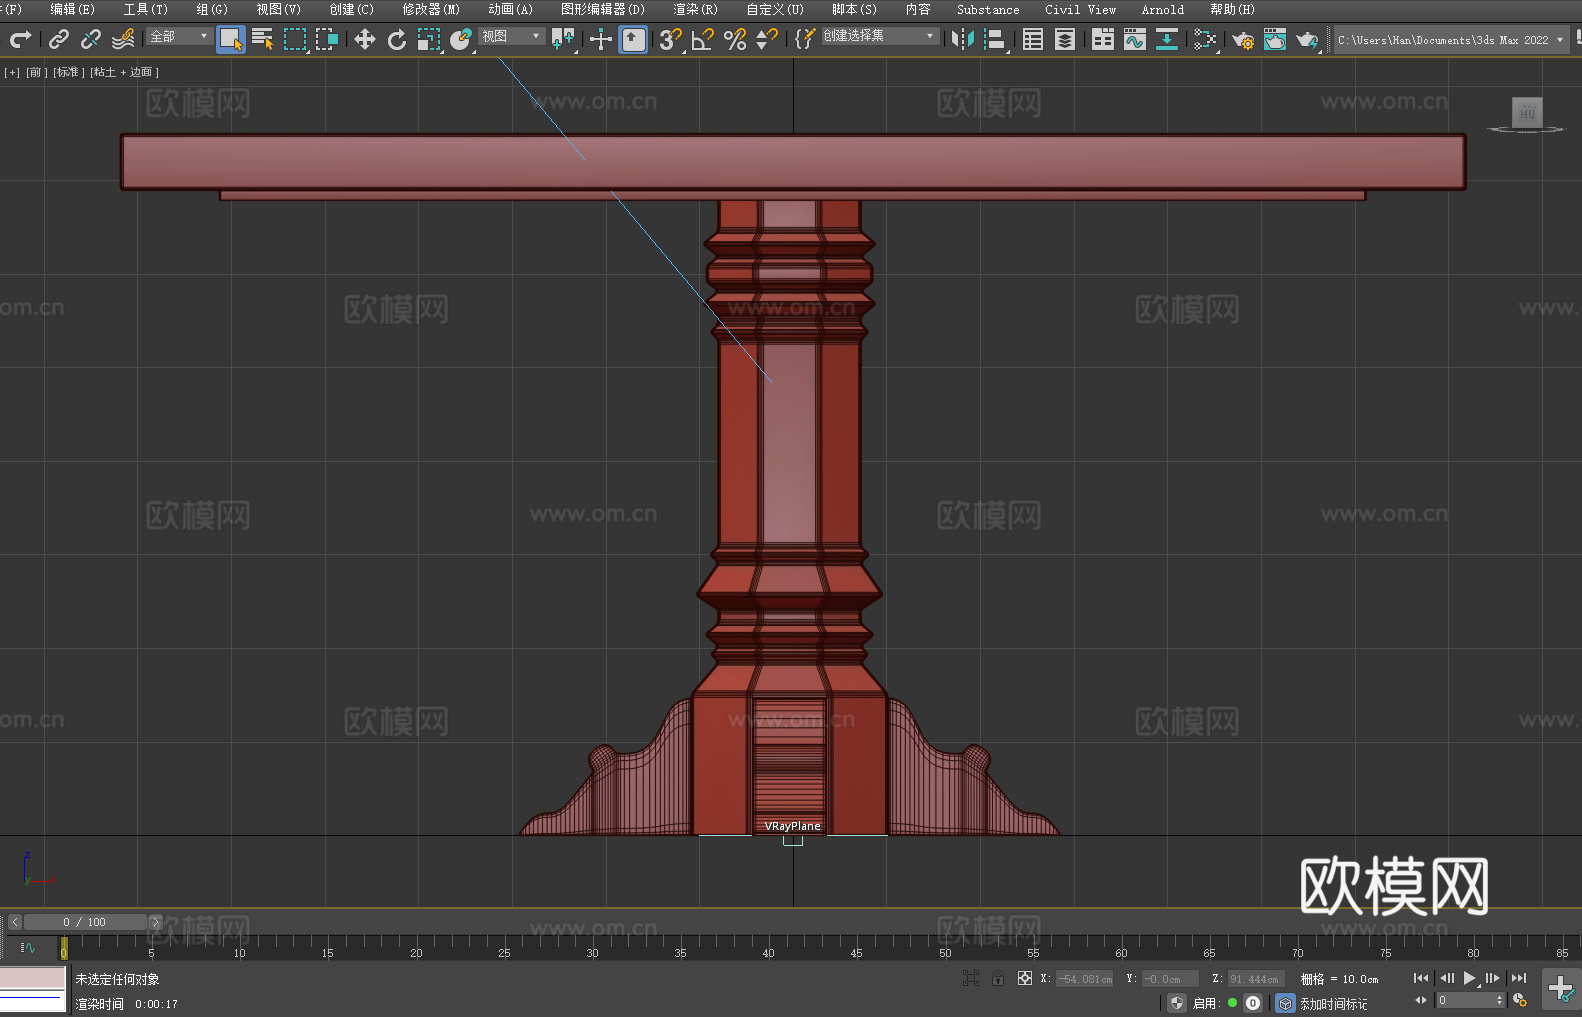Screen dimensions: 1582x1017
Task: Activate the Rotate tool
Action: coord(397,40)
